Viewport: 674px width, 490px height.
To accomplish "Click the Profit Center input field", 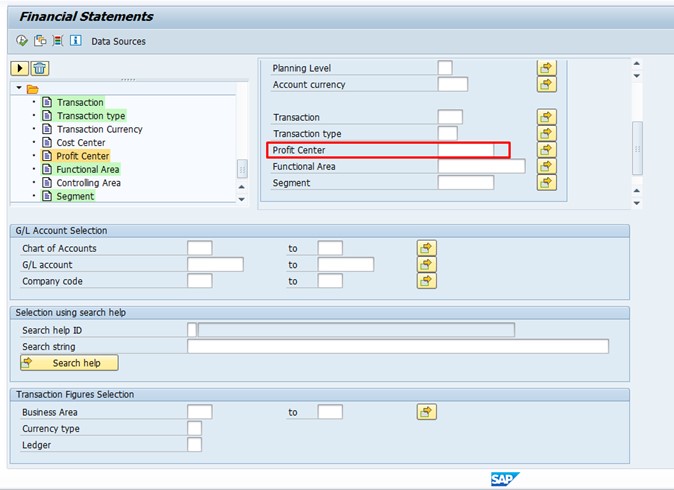I will pos(465,150).
